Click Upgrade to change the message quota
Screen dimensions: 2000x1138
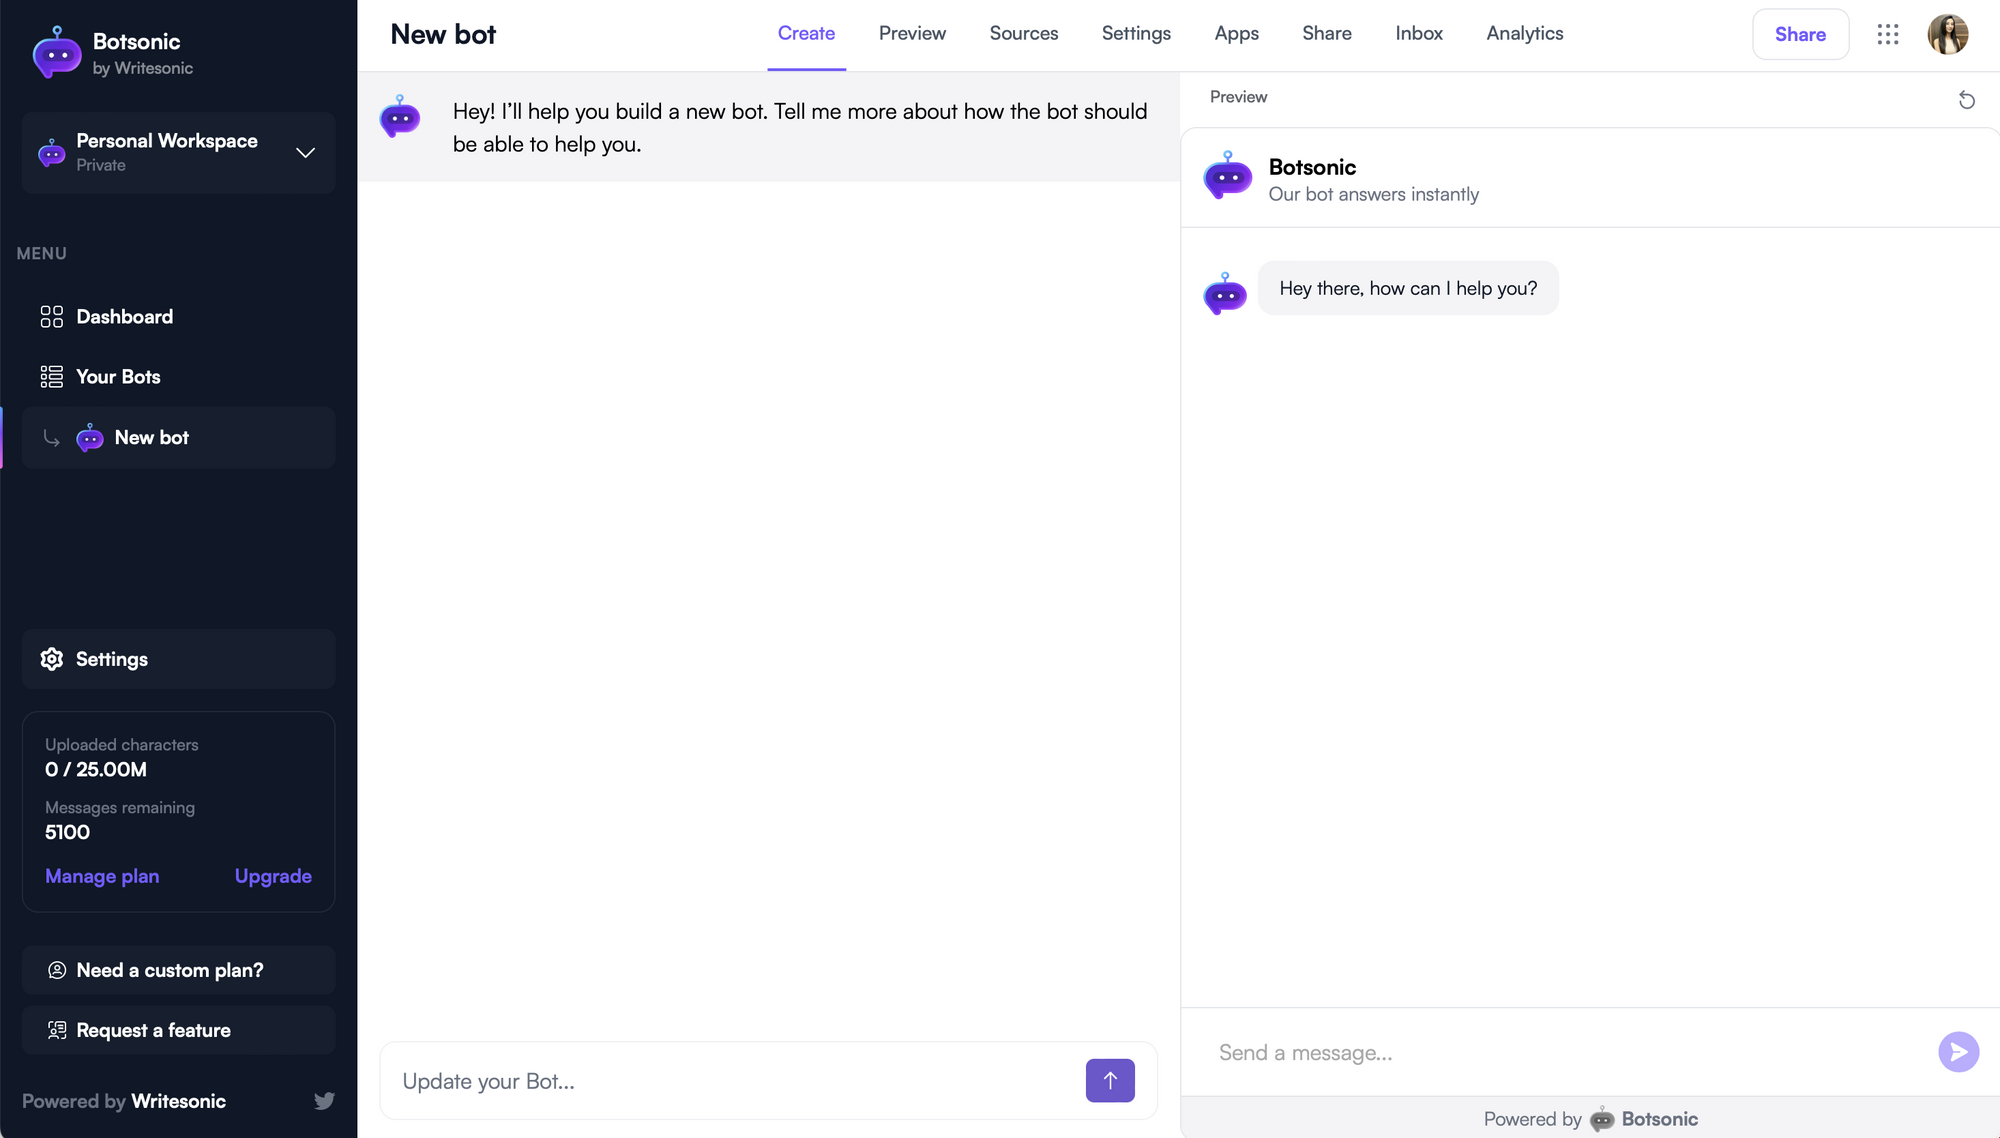tap(273, 876)
